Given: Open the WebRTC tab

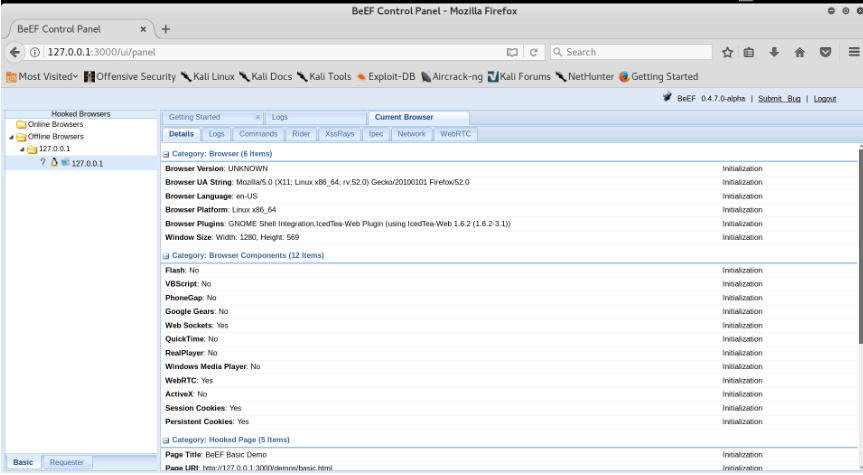Looking at the screenshot, I should (456, 134).
